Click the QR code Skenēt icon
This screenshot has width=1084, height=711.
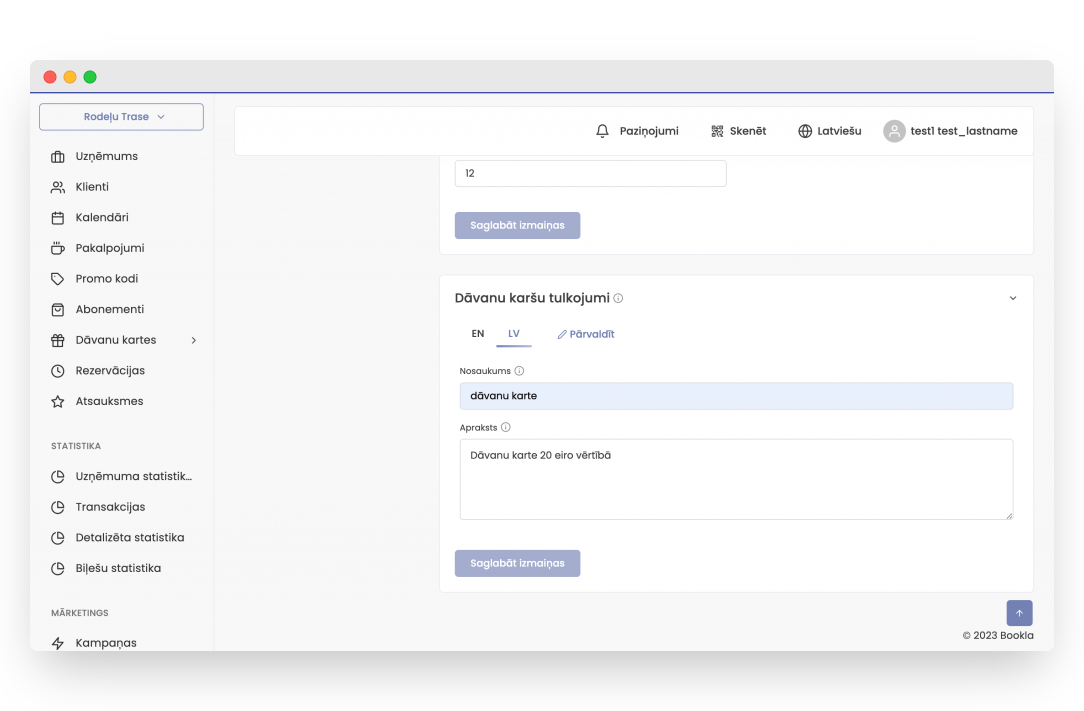717,131
